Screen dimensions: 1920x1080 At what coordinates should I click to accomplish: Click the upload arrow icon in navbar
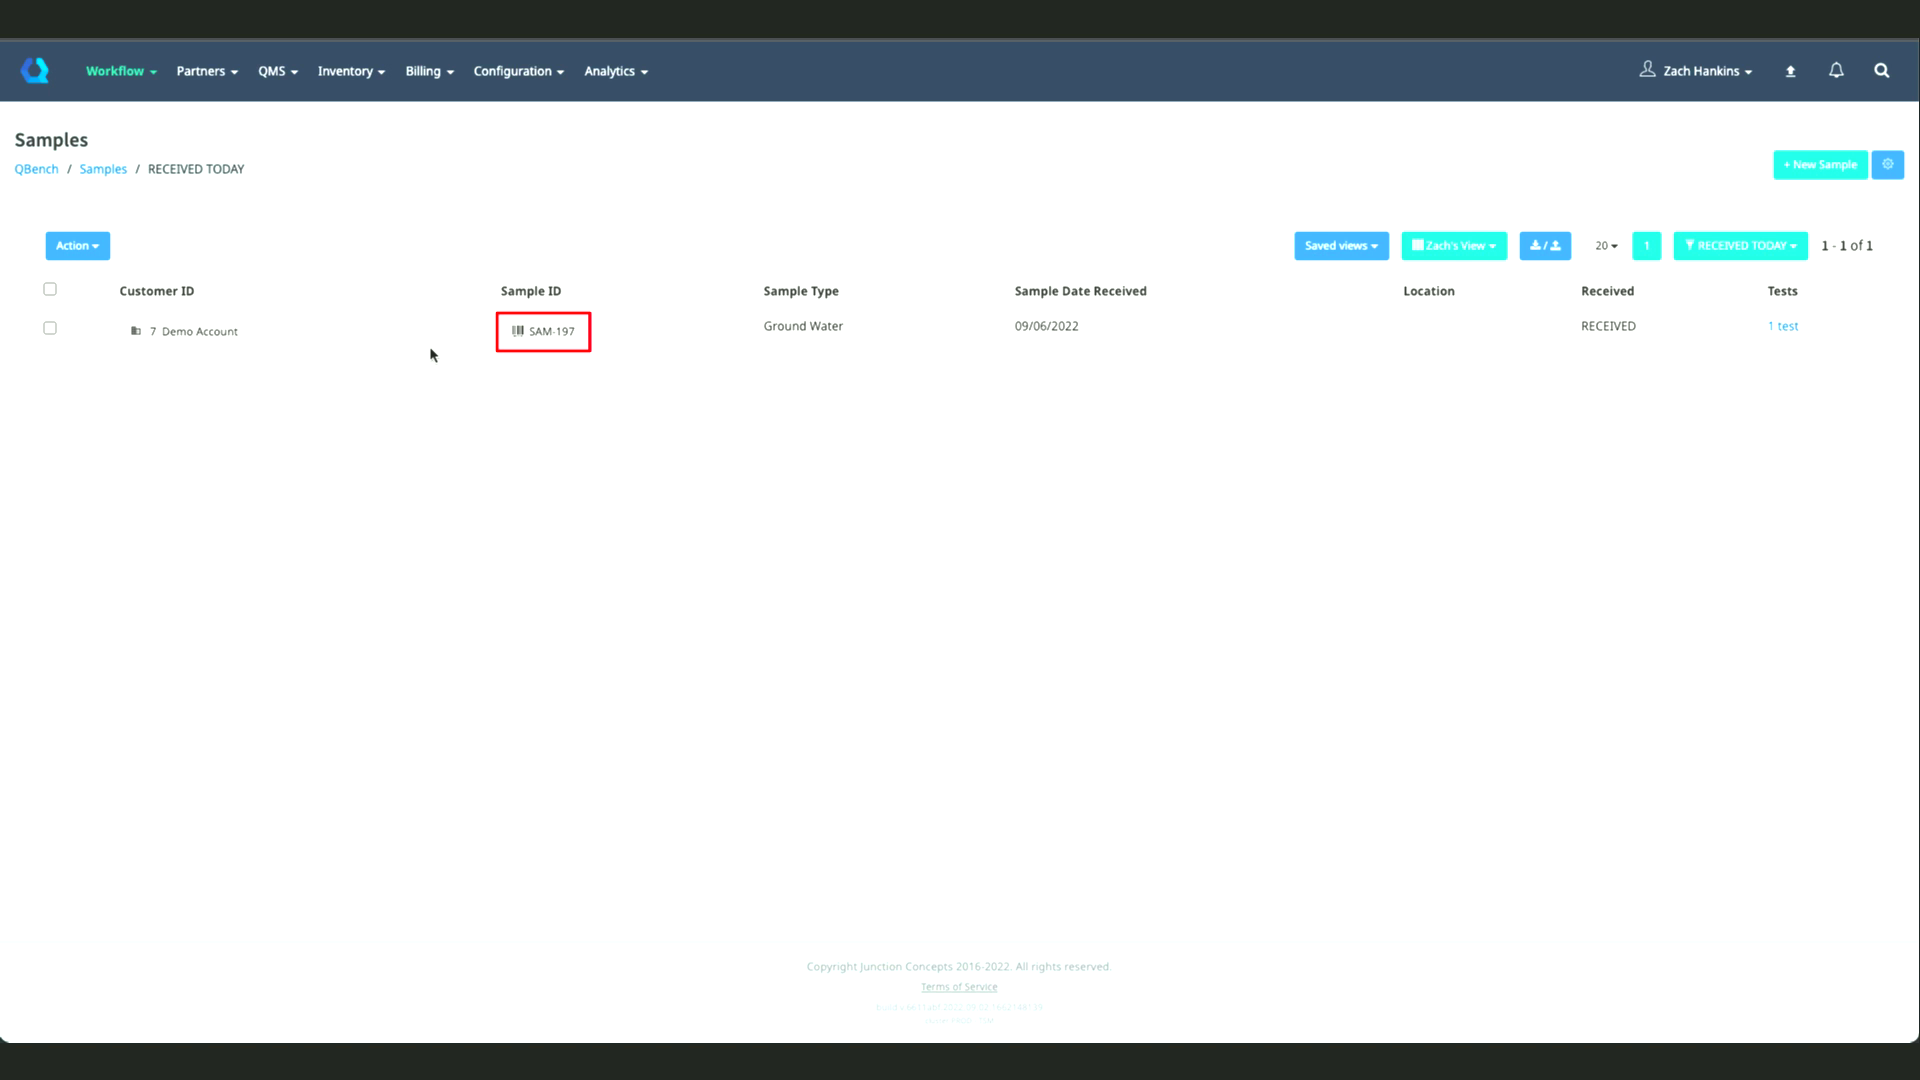1790,71
